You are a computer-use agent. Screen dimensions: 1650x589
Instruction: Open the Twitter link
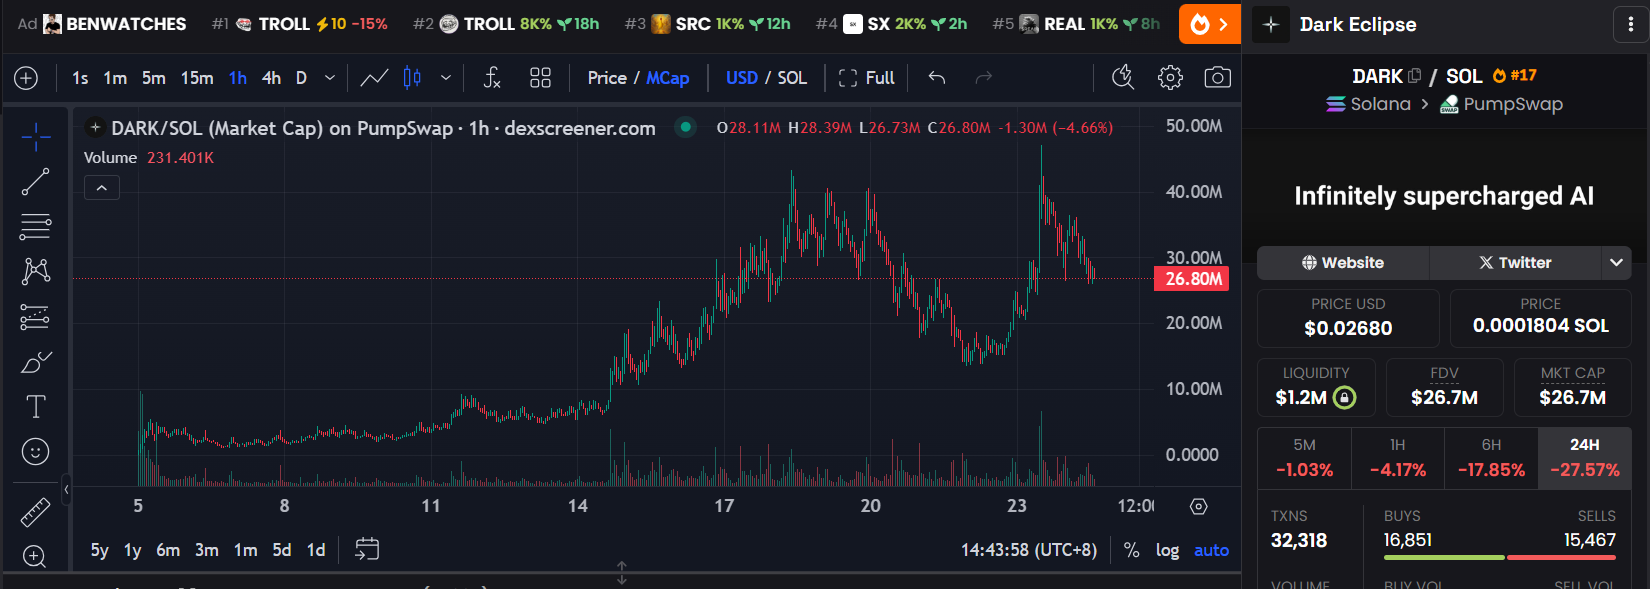pos(1515,263)
